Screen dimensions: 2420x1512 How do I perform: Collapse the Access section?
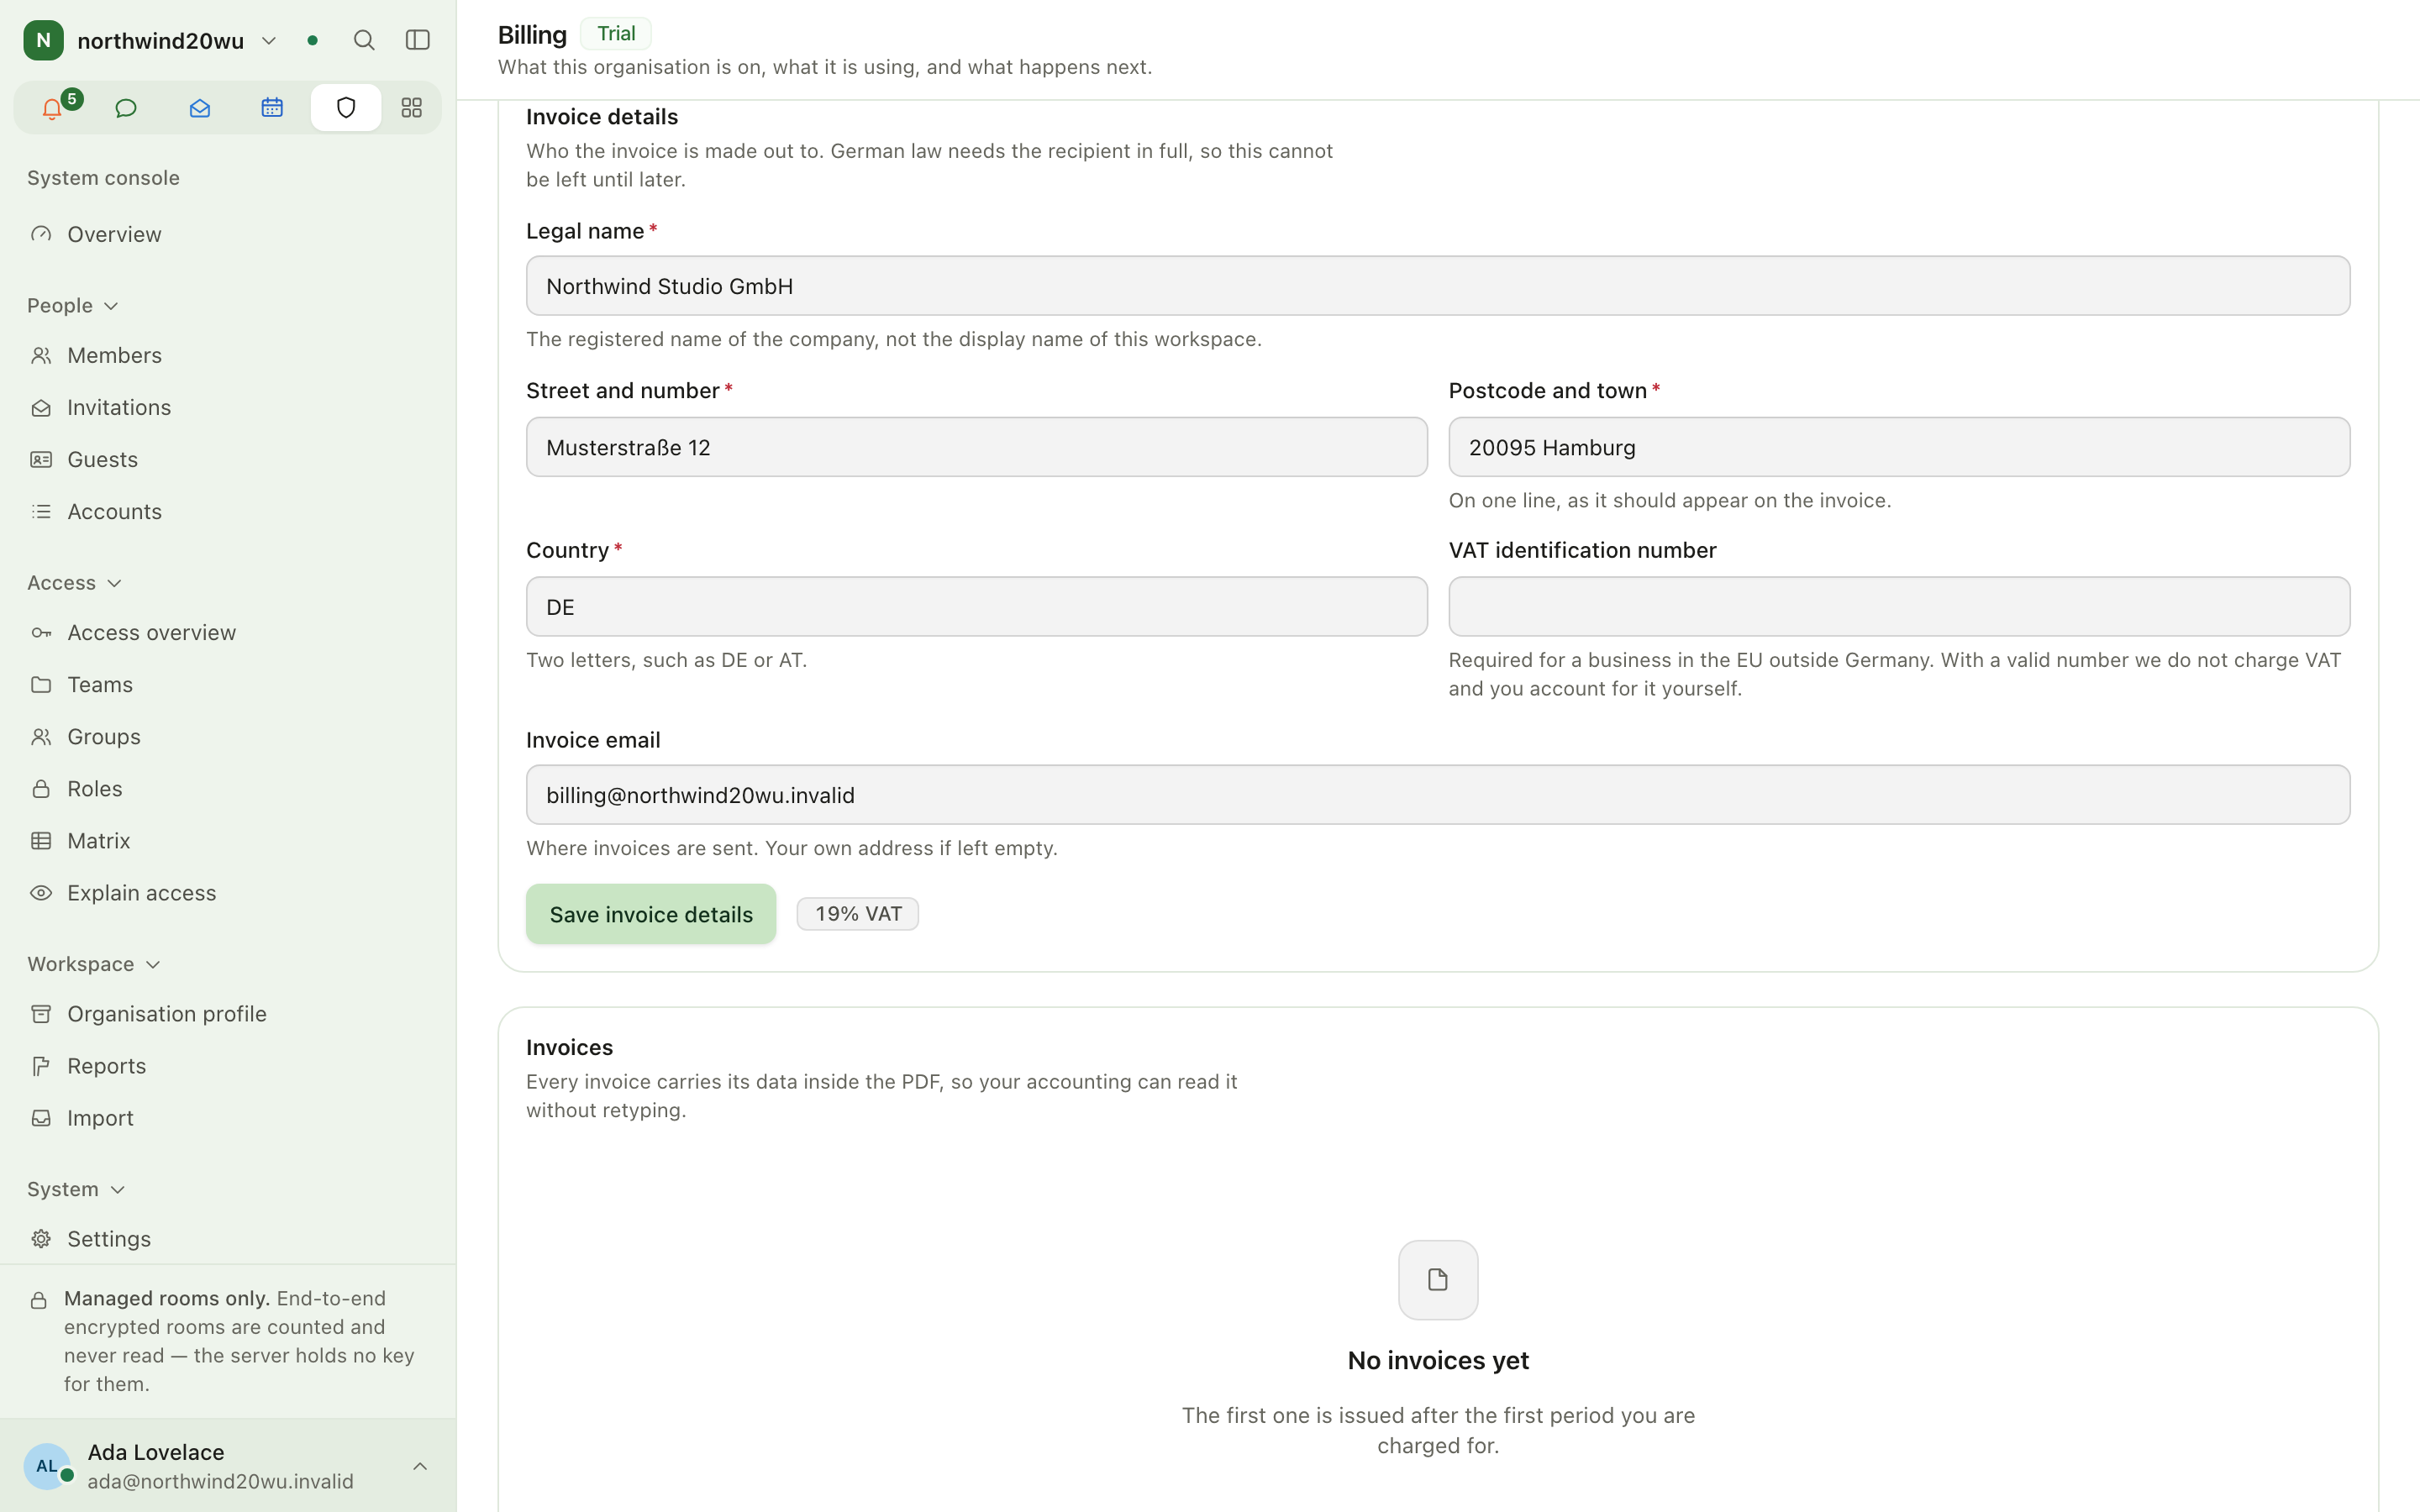click(x=75, y=583)
